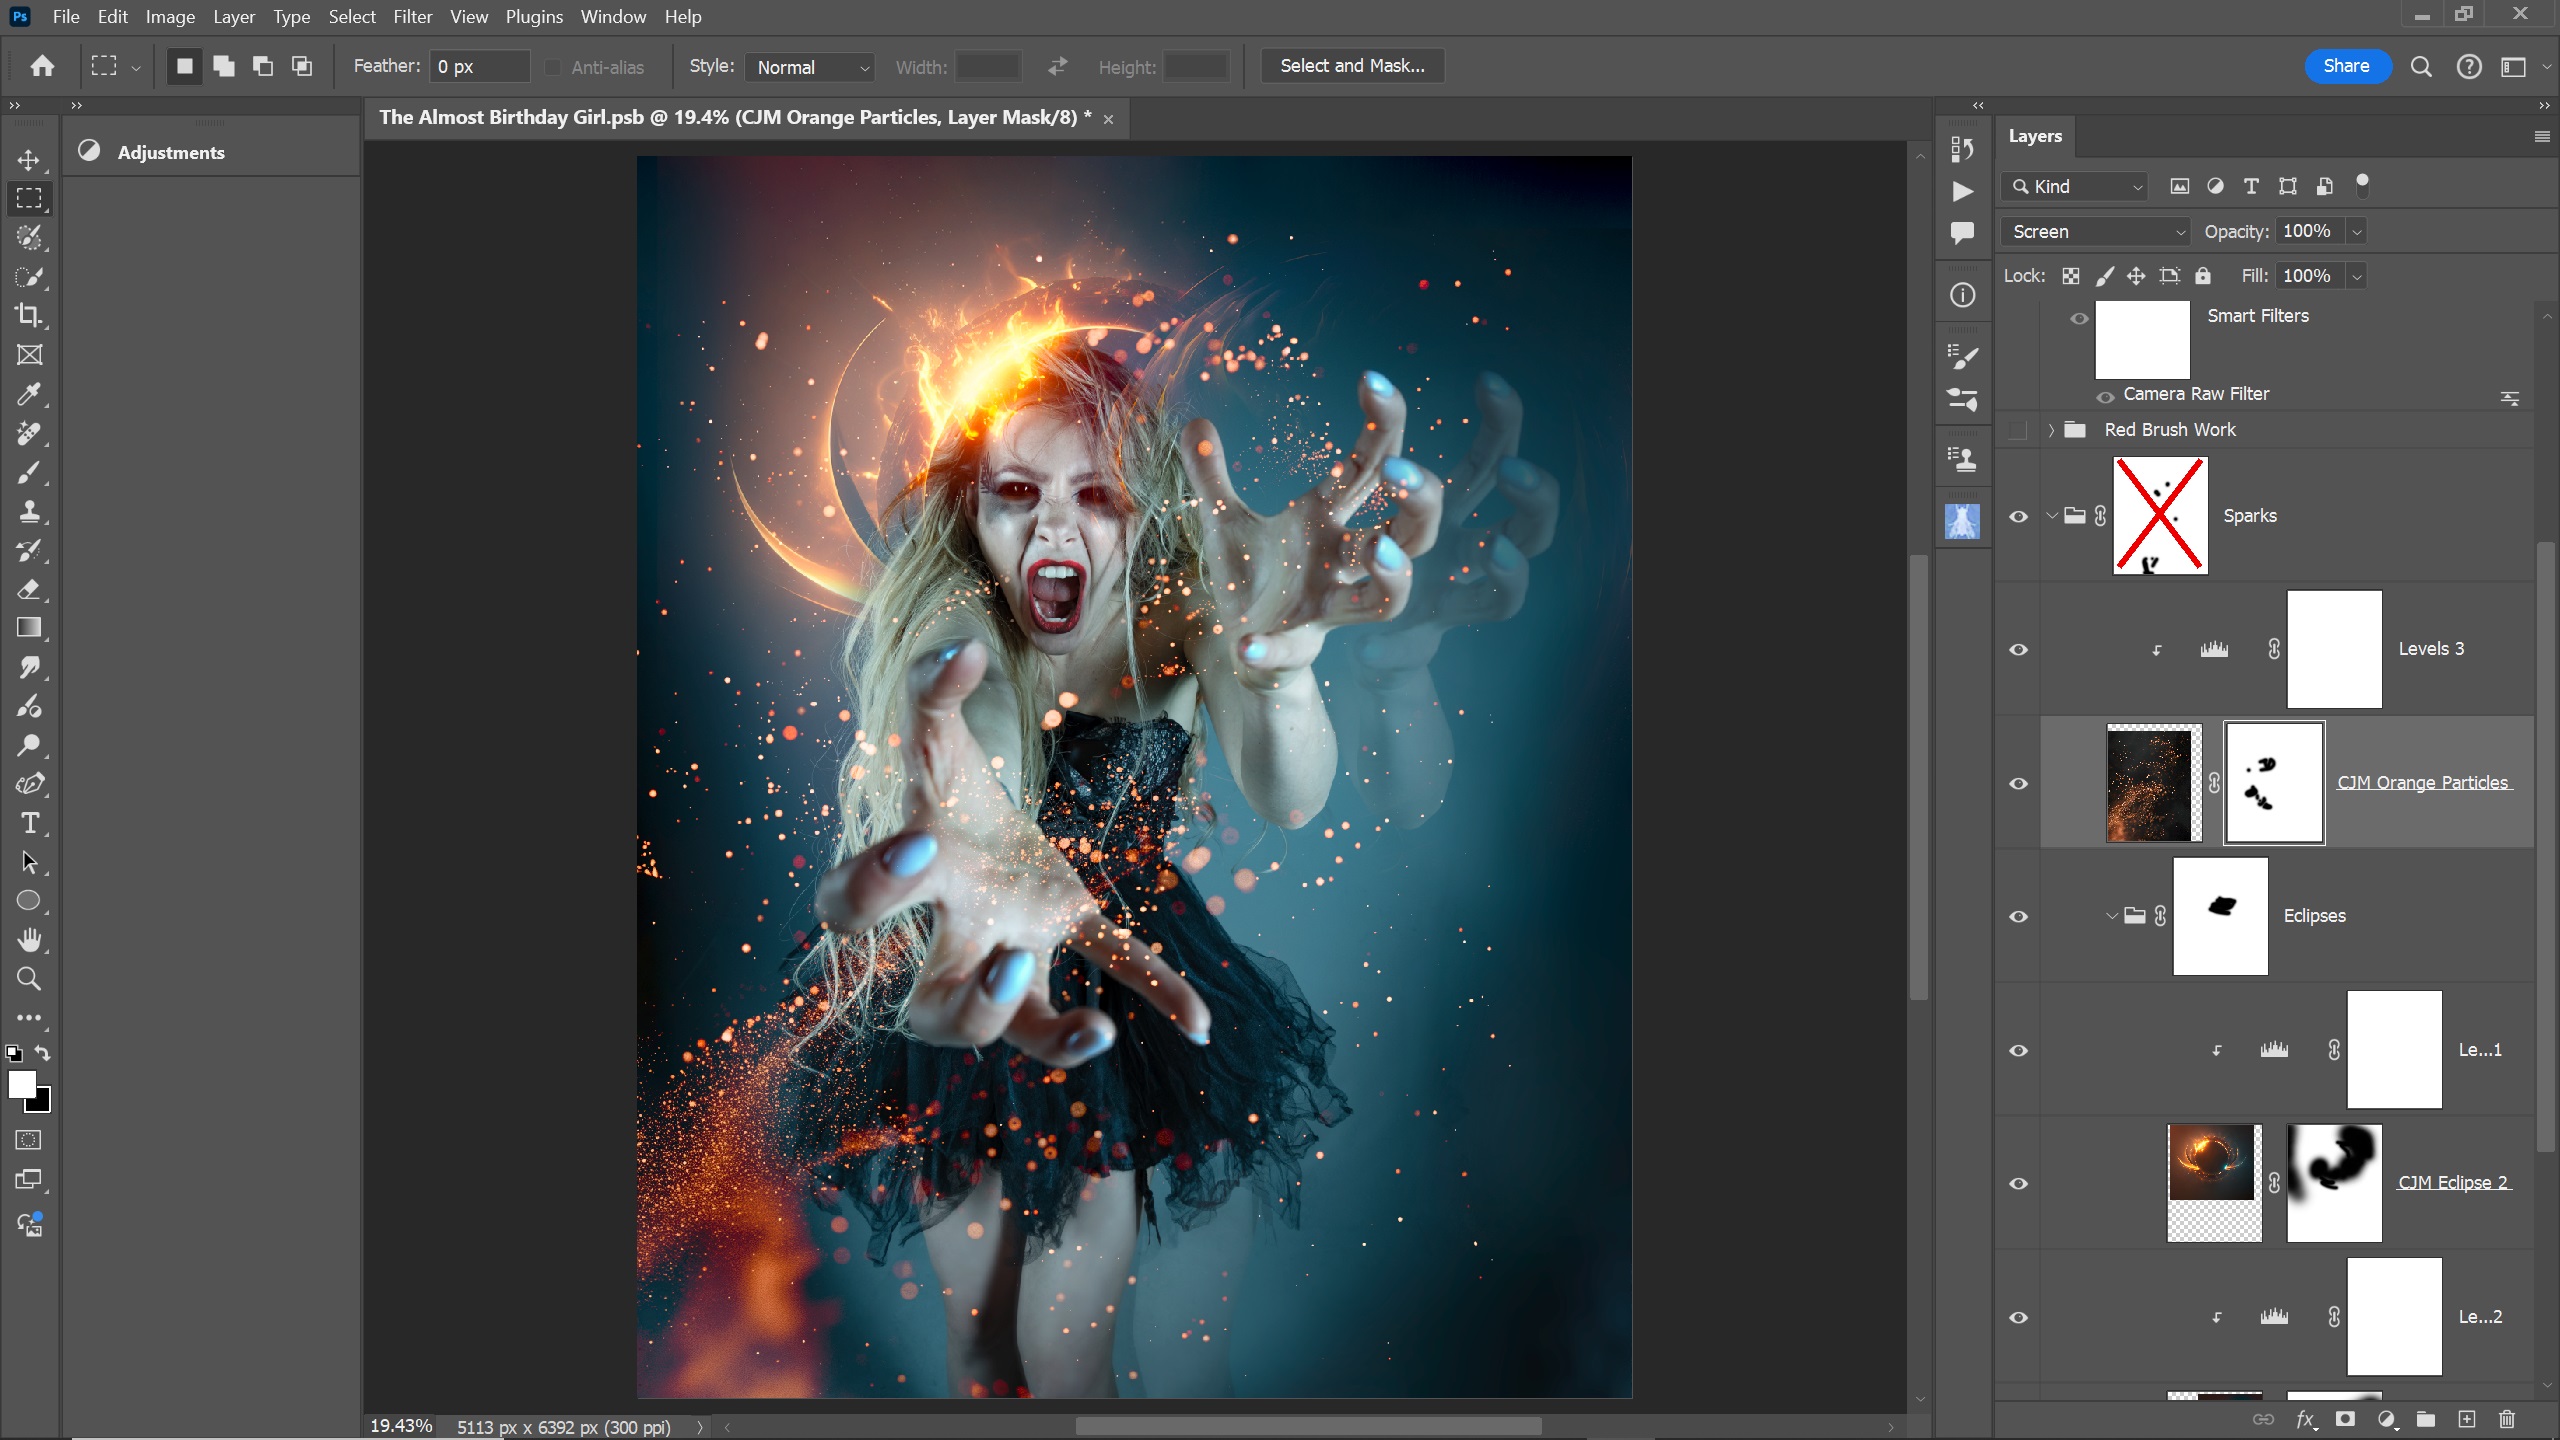Click the blue Share button
2560x1440 pixels.
[2346, 66]
